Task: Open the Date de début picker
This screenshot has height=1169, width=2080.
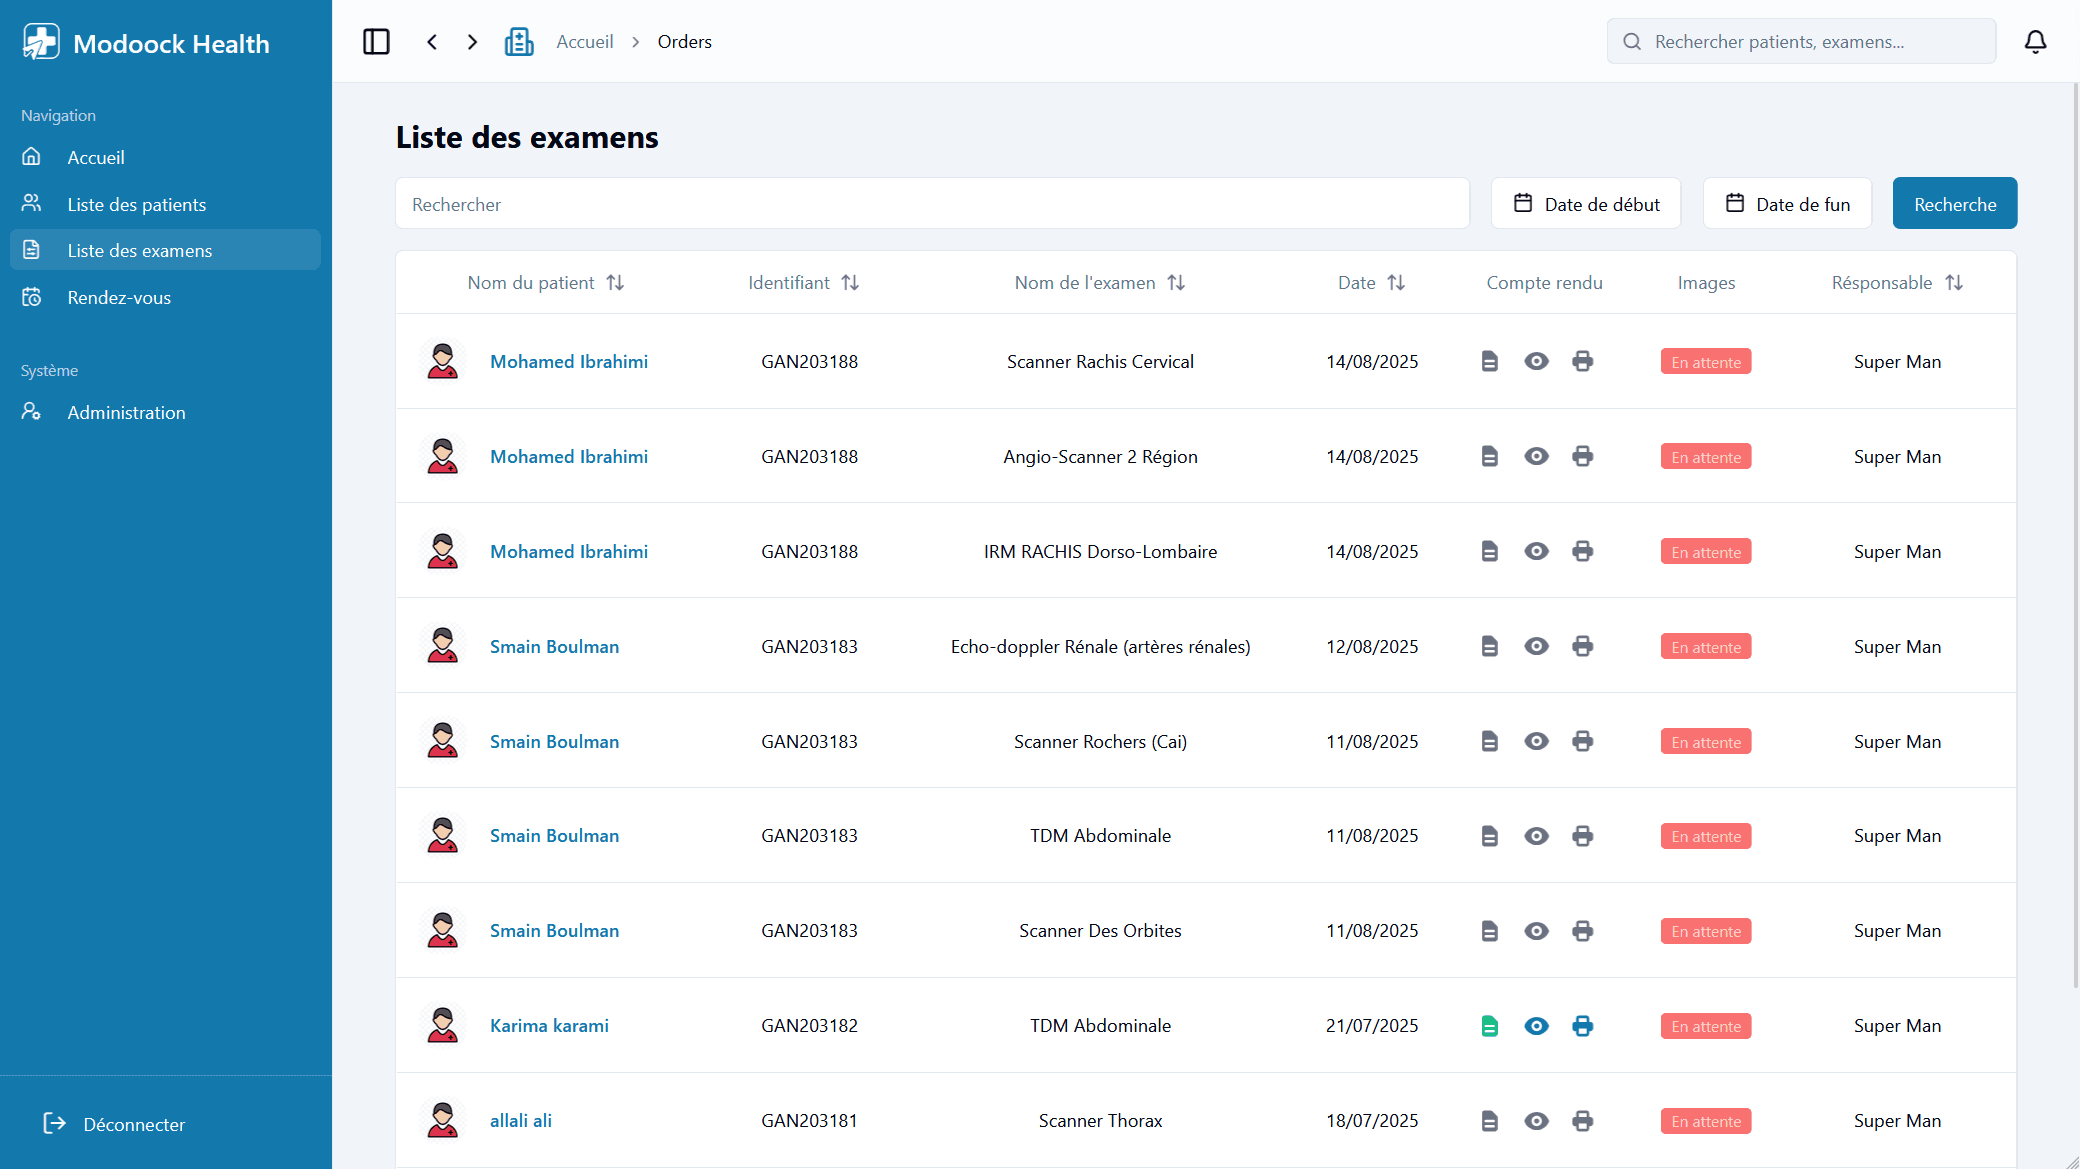Action: click(1586, 204)
